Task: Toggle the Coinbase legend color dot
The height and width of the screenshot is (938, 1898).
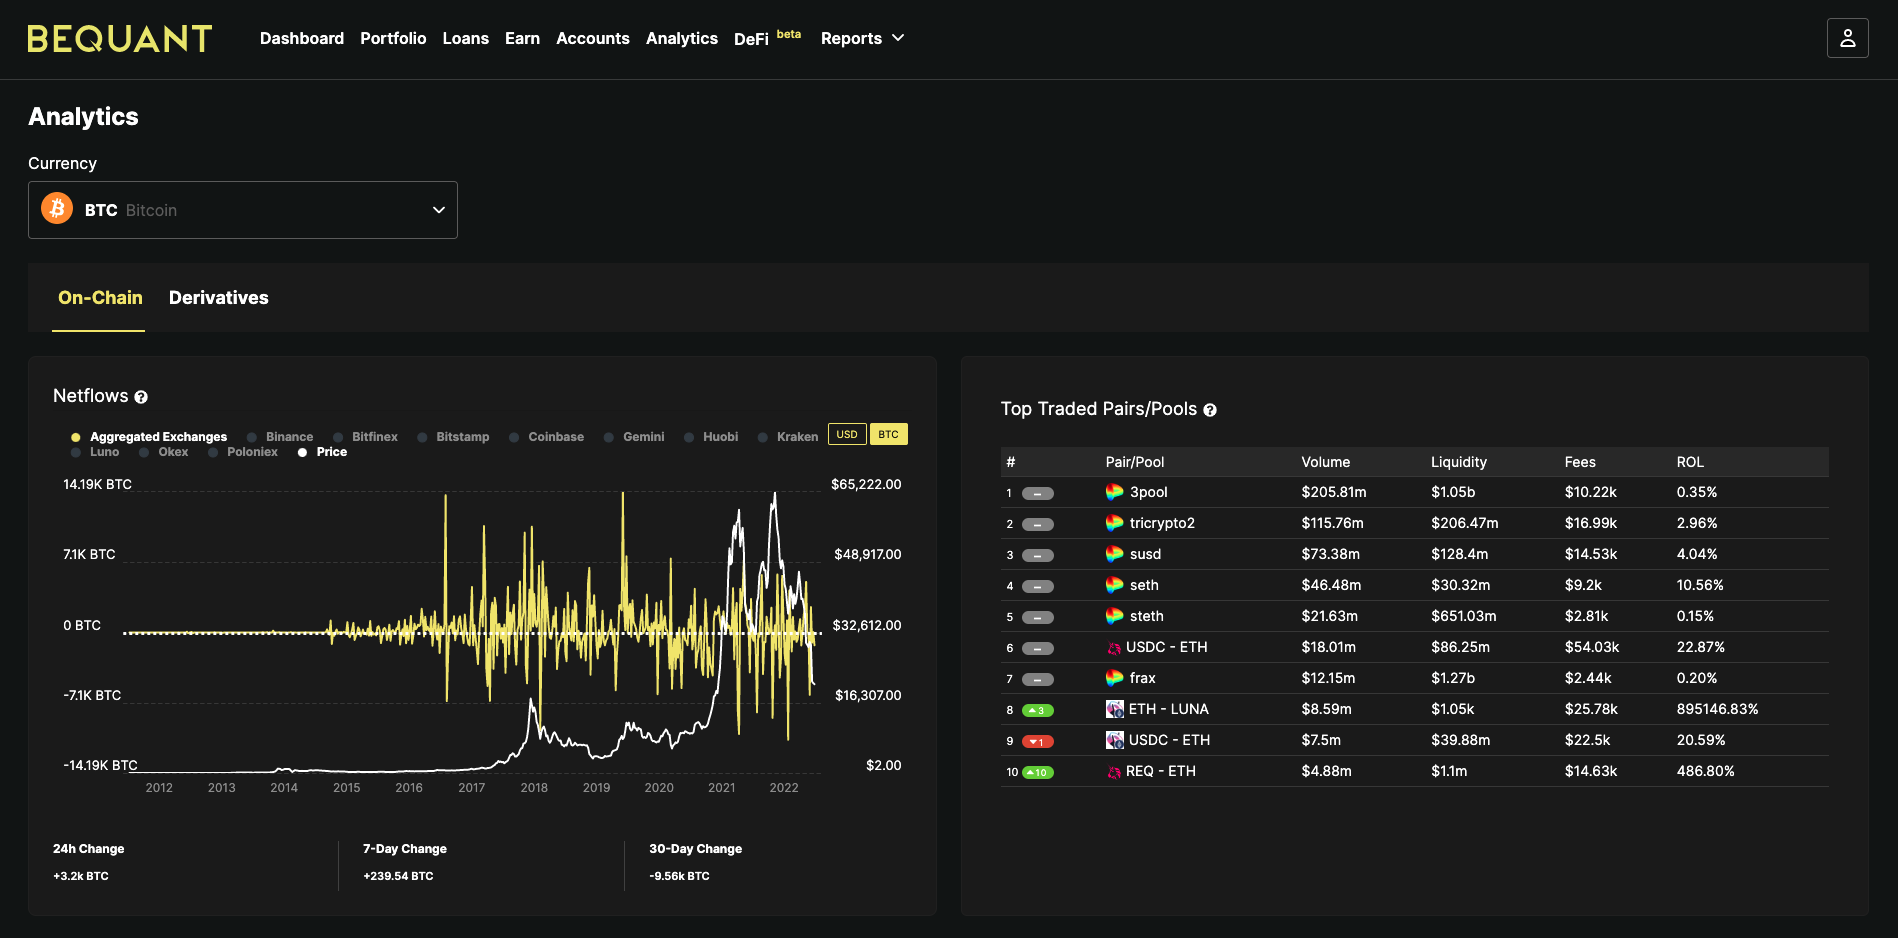Action: click(514, 437)
